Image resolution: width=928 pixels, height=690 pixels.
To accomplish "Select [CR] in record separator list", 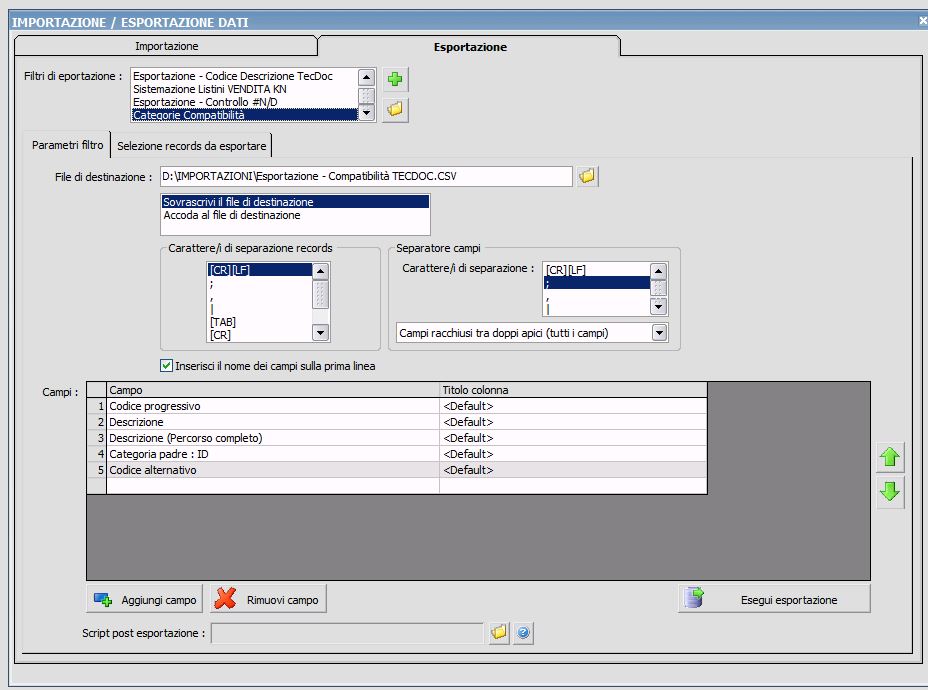I will click(259, 335).
